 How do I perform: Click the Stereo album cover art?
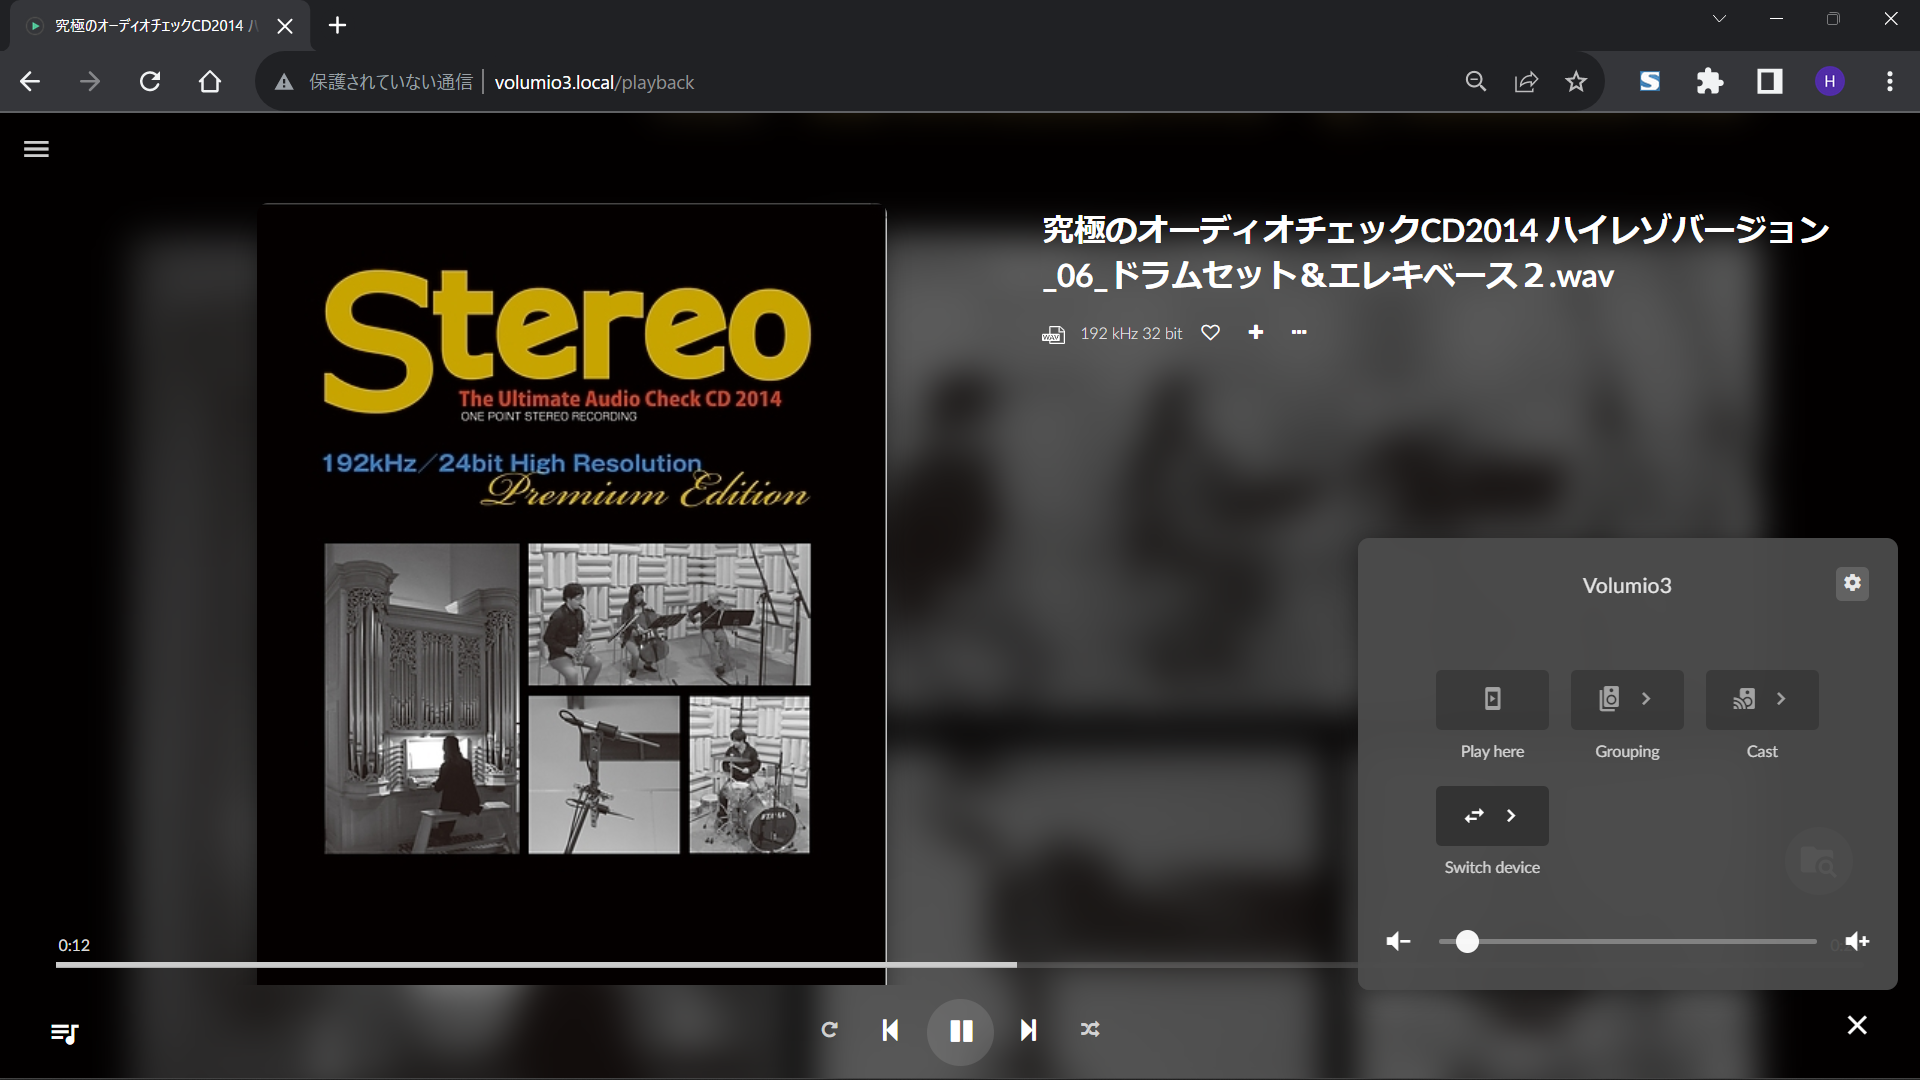[x=571, y=594]
